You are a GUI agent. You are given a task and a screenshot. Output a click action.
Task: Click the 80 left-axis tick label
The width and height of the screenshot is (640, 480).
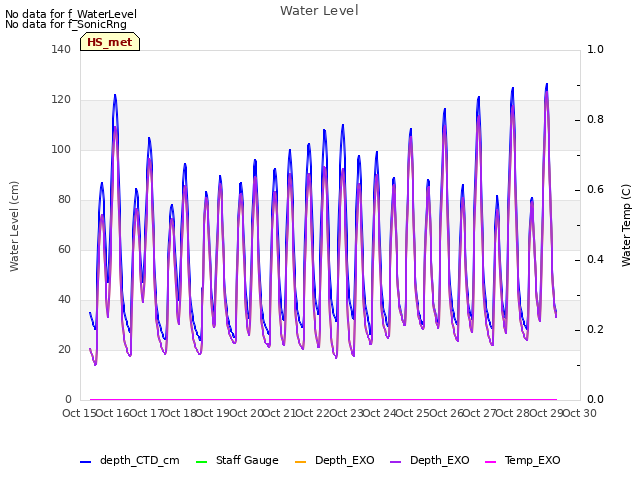point(64,200)
